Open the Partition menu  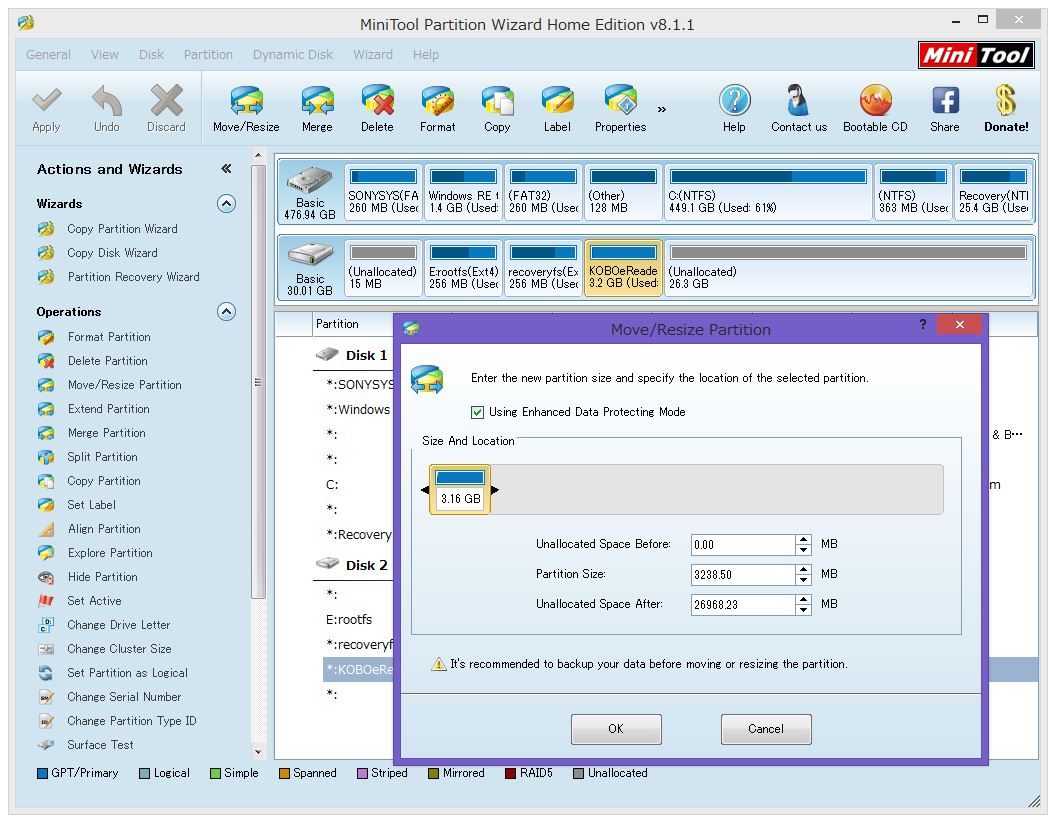[208, 55]
